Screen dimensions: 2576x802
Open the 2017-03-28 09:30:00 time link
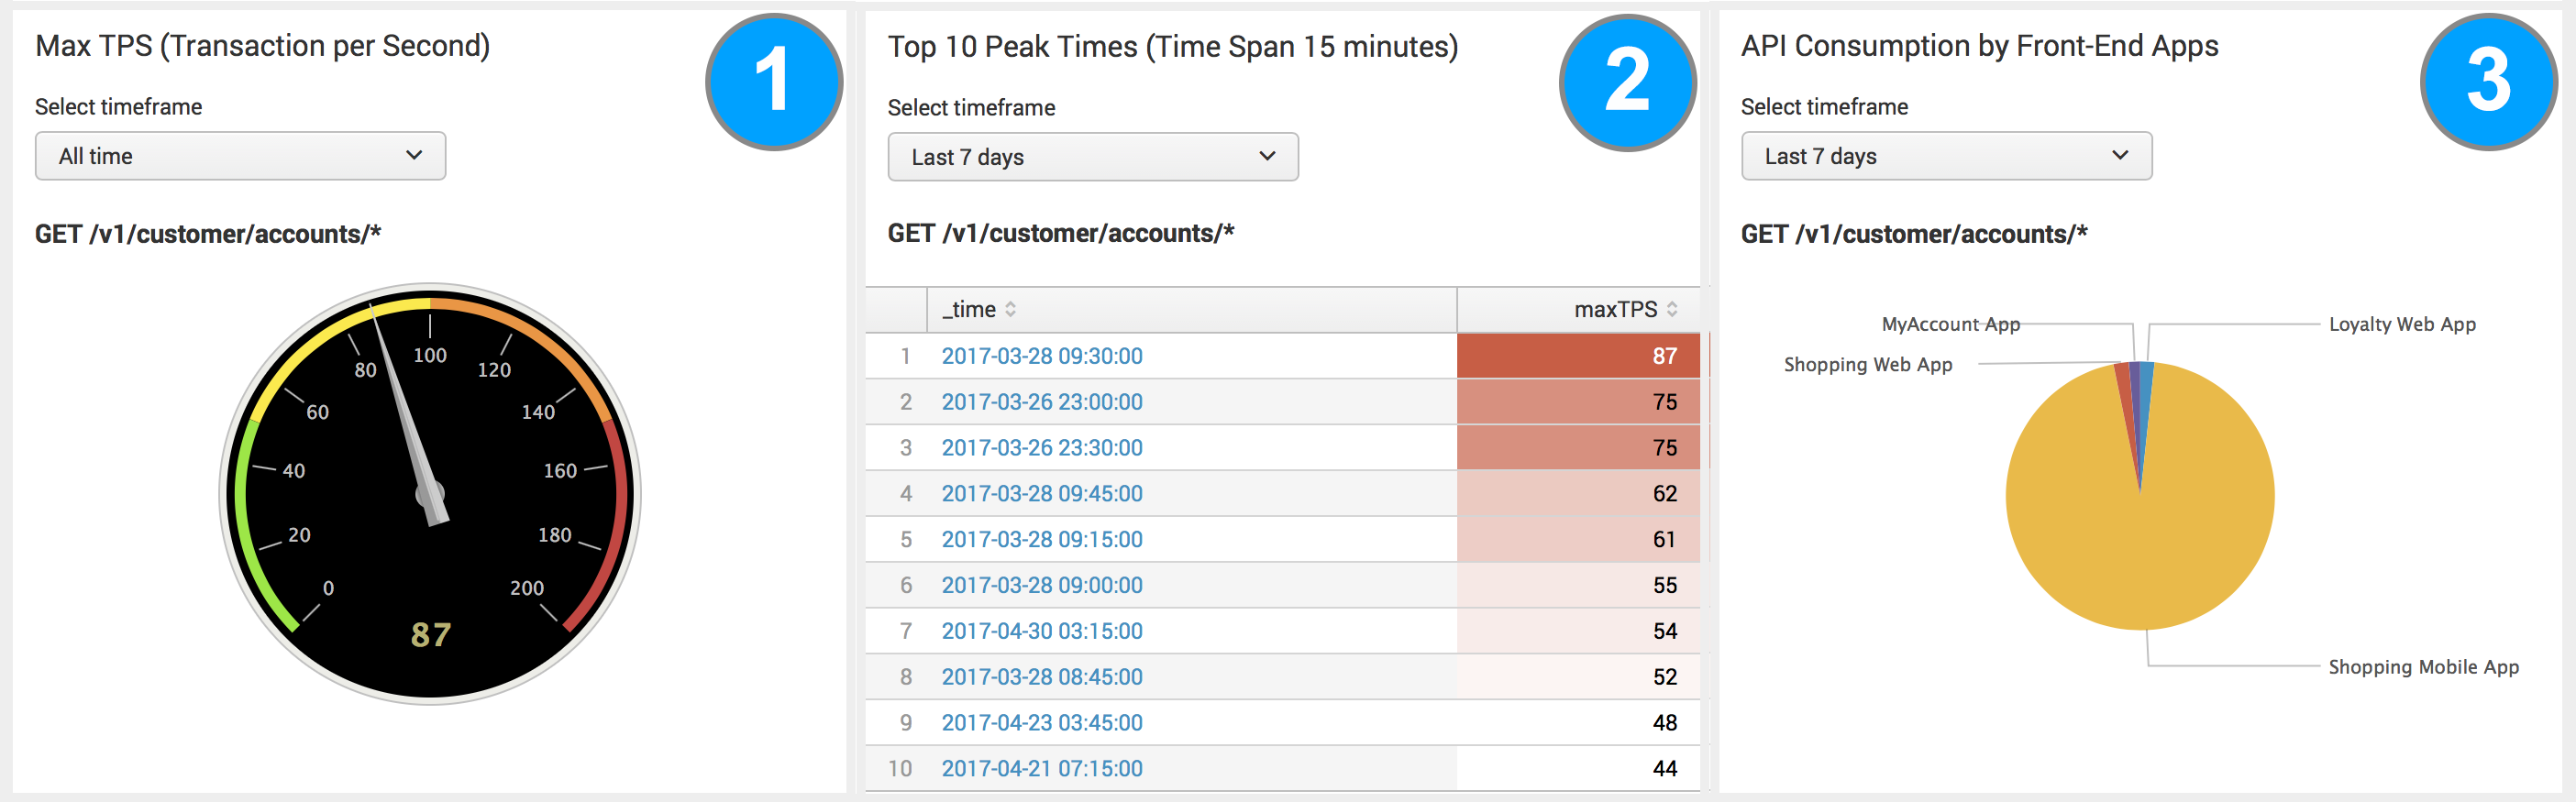[x=1042, y=356]
